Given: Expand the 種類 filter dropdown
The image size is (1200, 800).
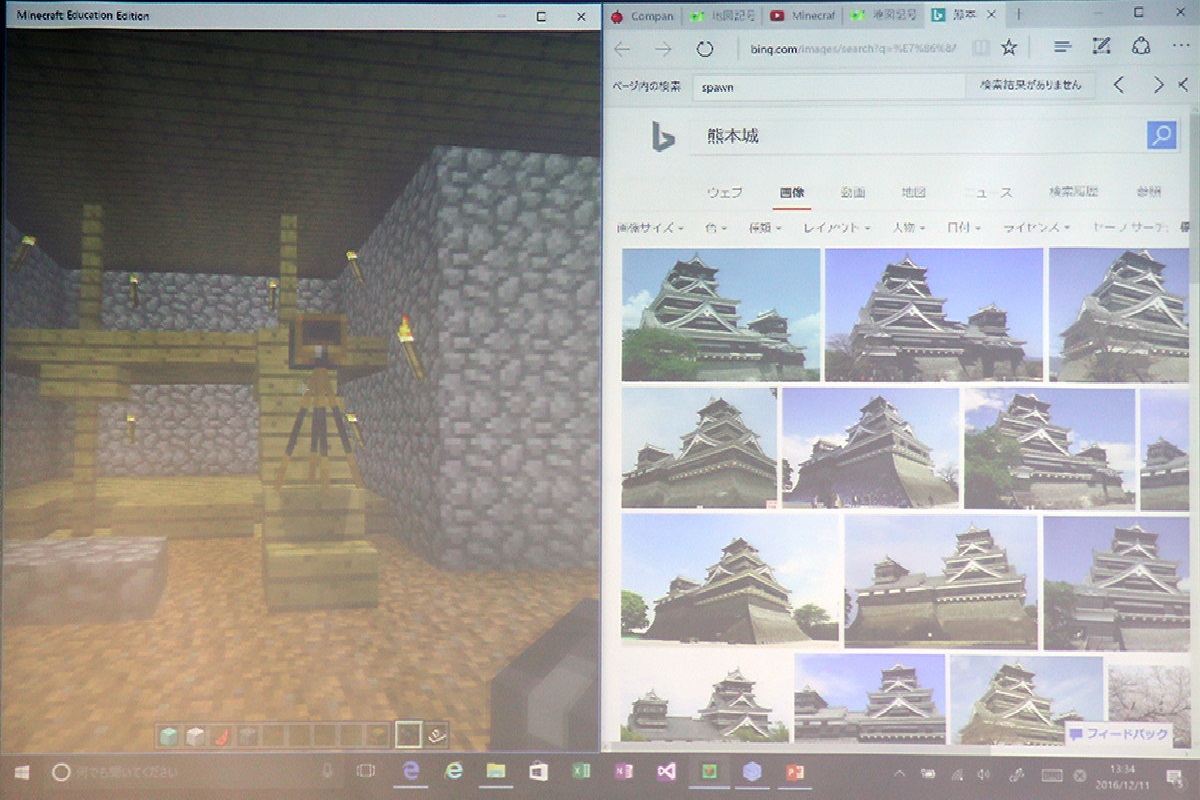Looking at the screenshot, I should click(765, 228).
